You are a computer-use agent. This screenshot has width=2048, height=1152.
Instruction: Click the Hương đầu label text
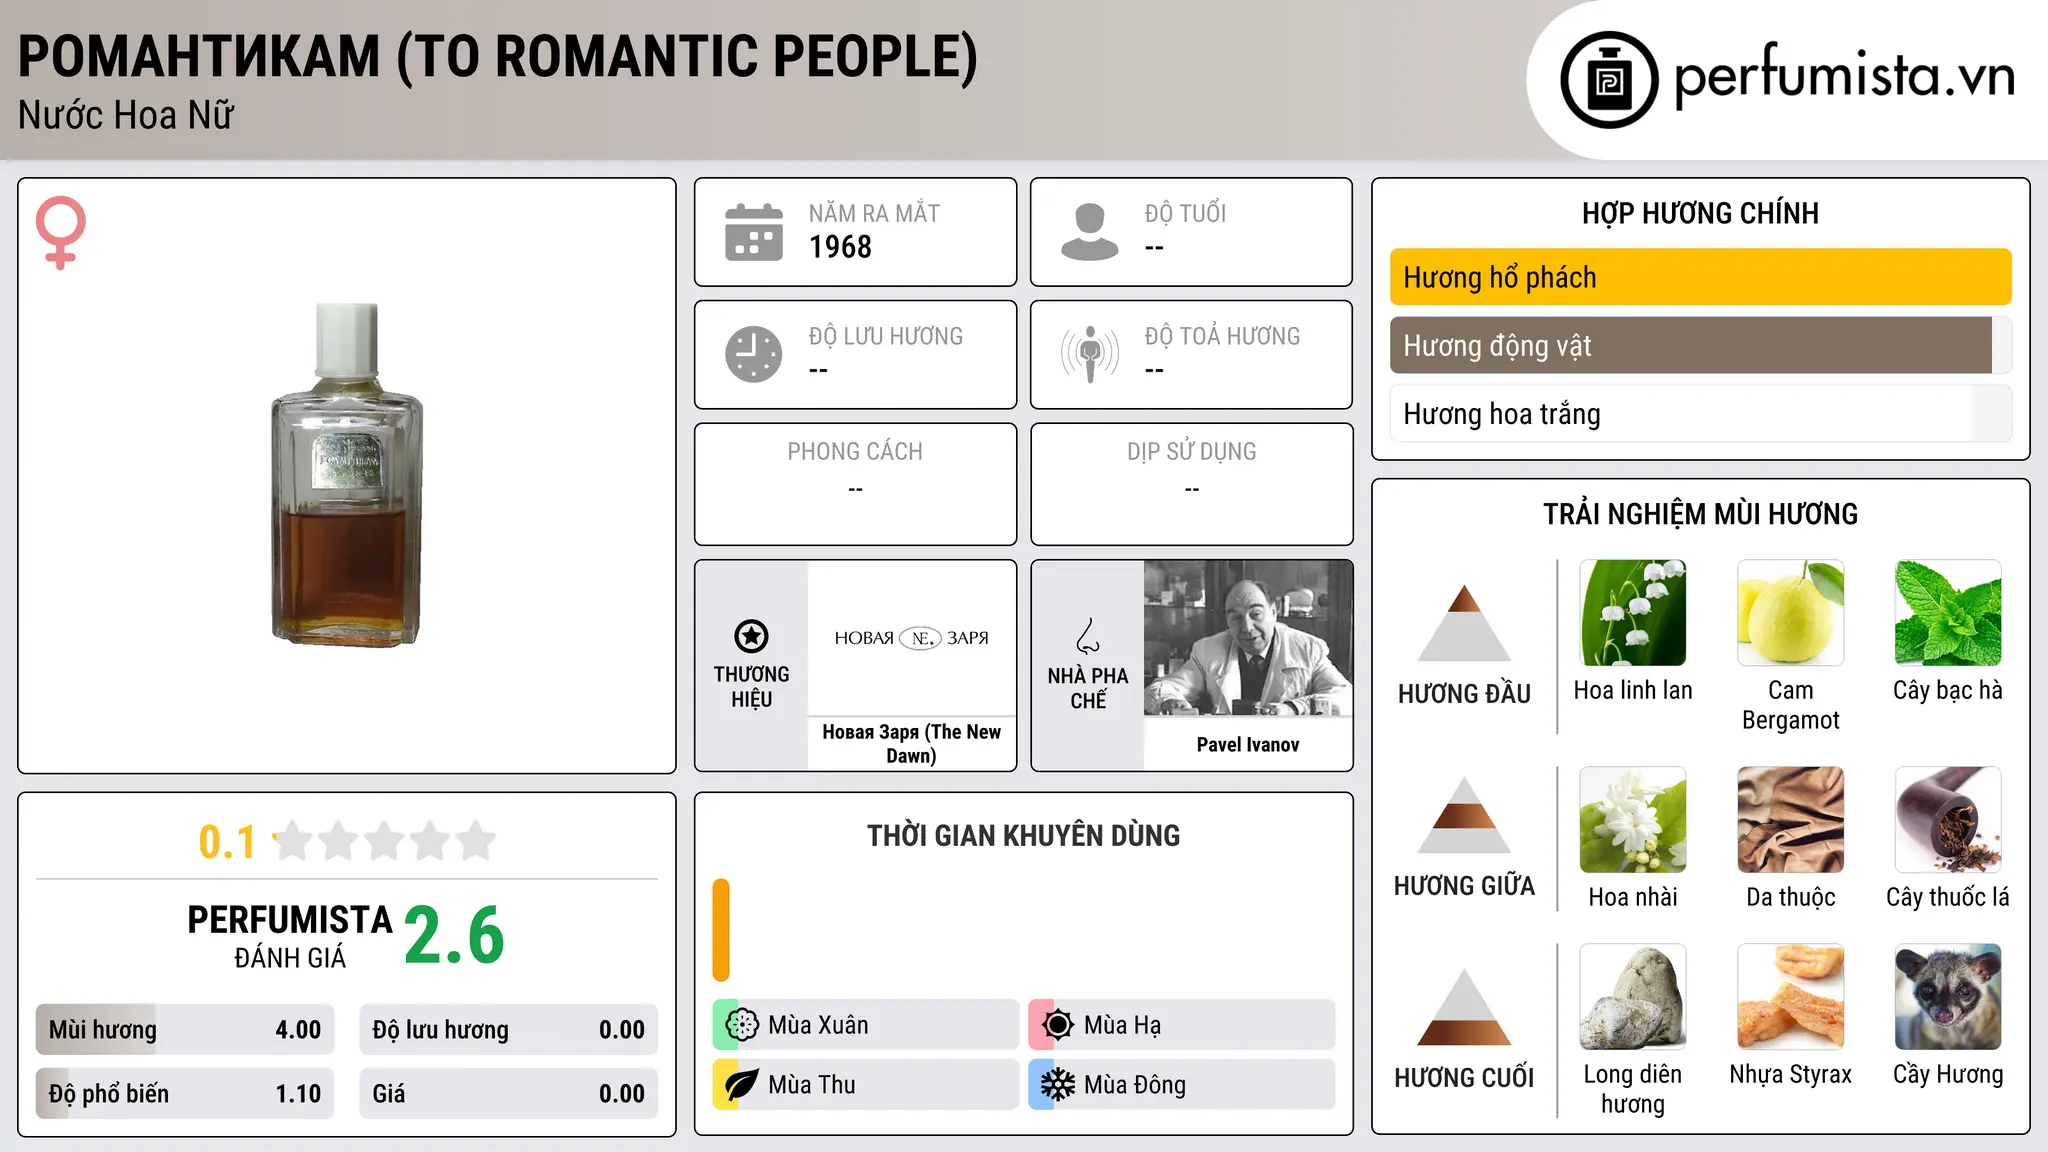1464,694
